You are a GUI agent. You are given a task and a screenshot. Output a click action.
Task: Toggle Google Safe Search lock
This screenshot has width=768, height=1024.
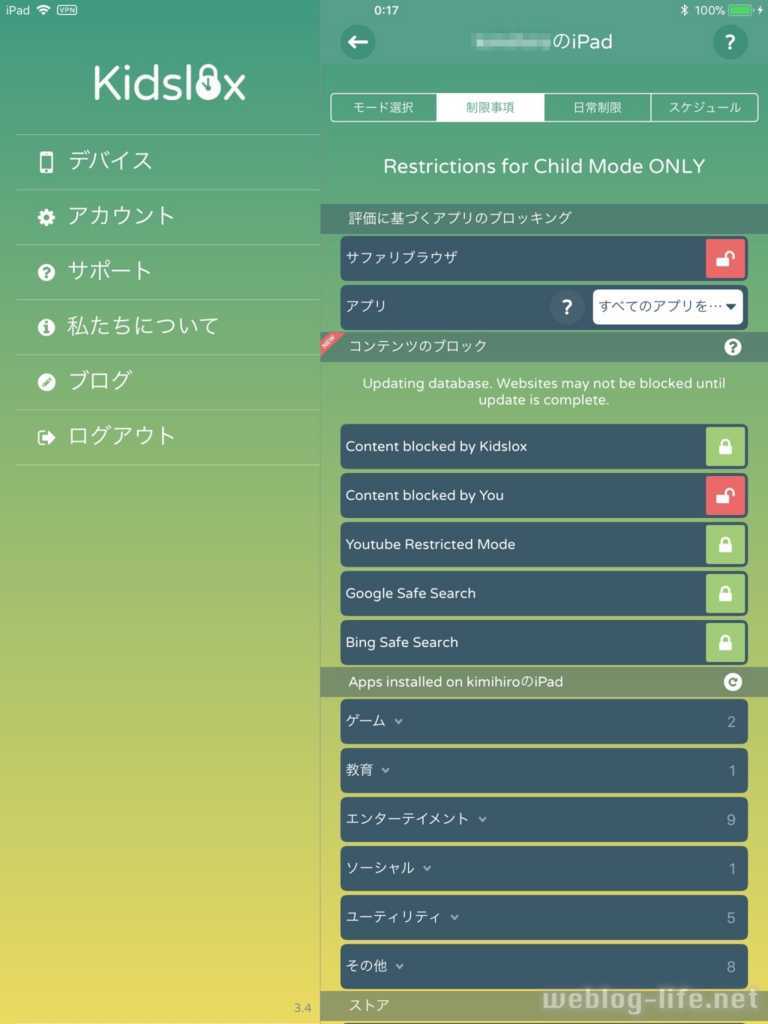point(726,594)
